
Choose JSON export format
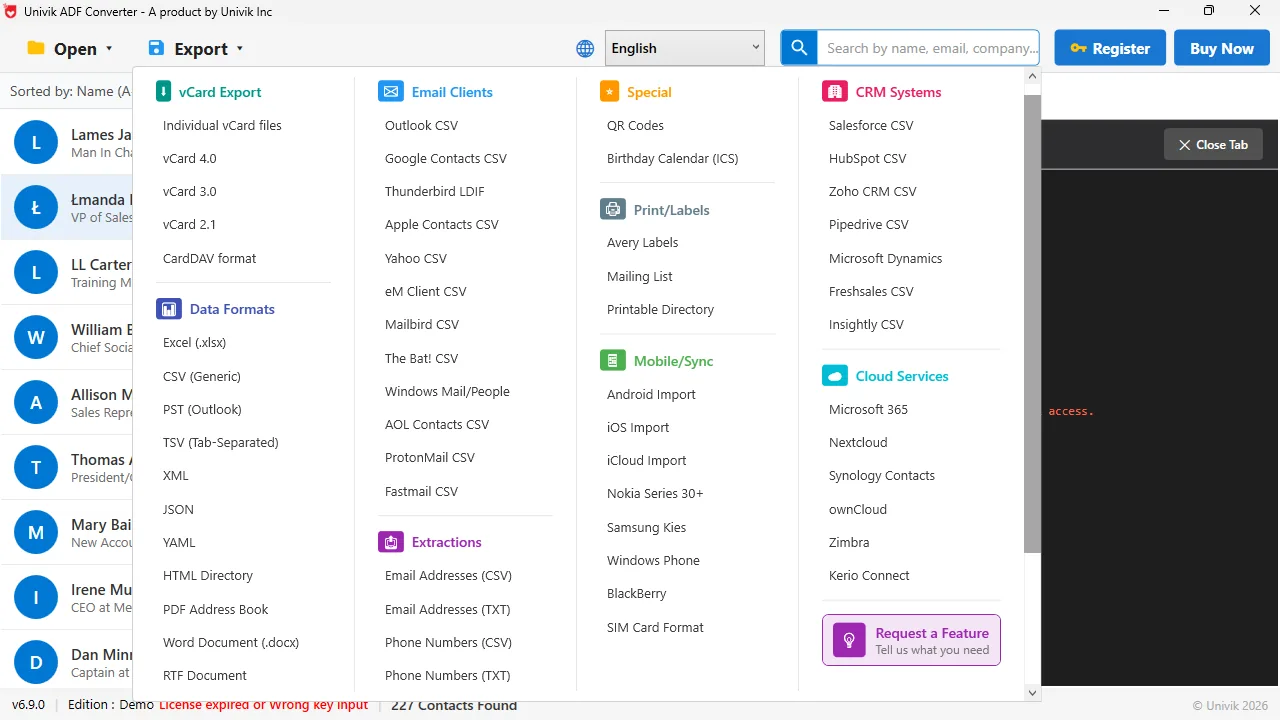pos(178,509)
